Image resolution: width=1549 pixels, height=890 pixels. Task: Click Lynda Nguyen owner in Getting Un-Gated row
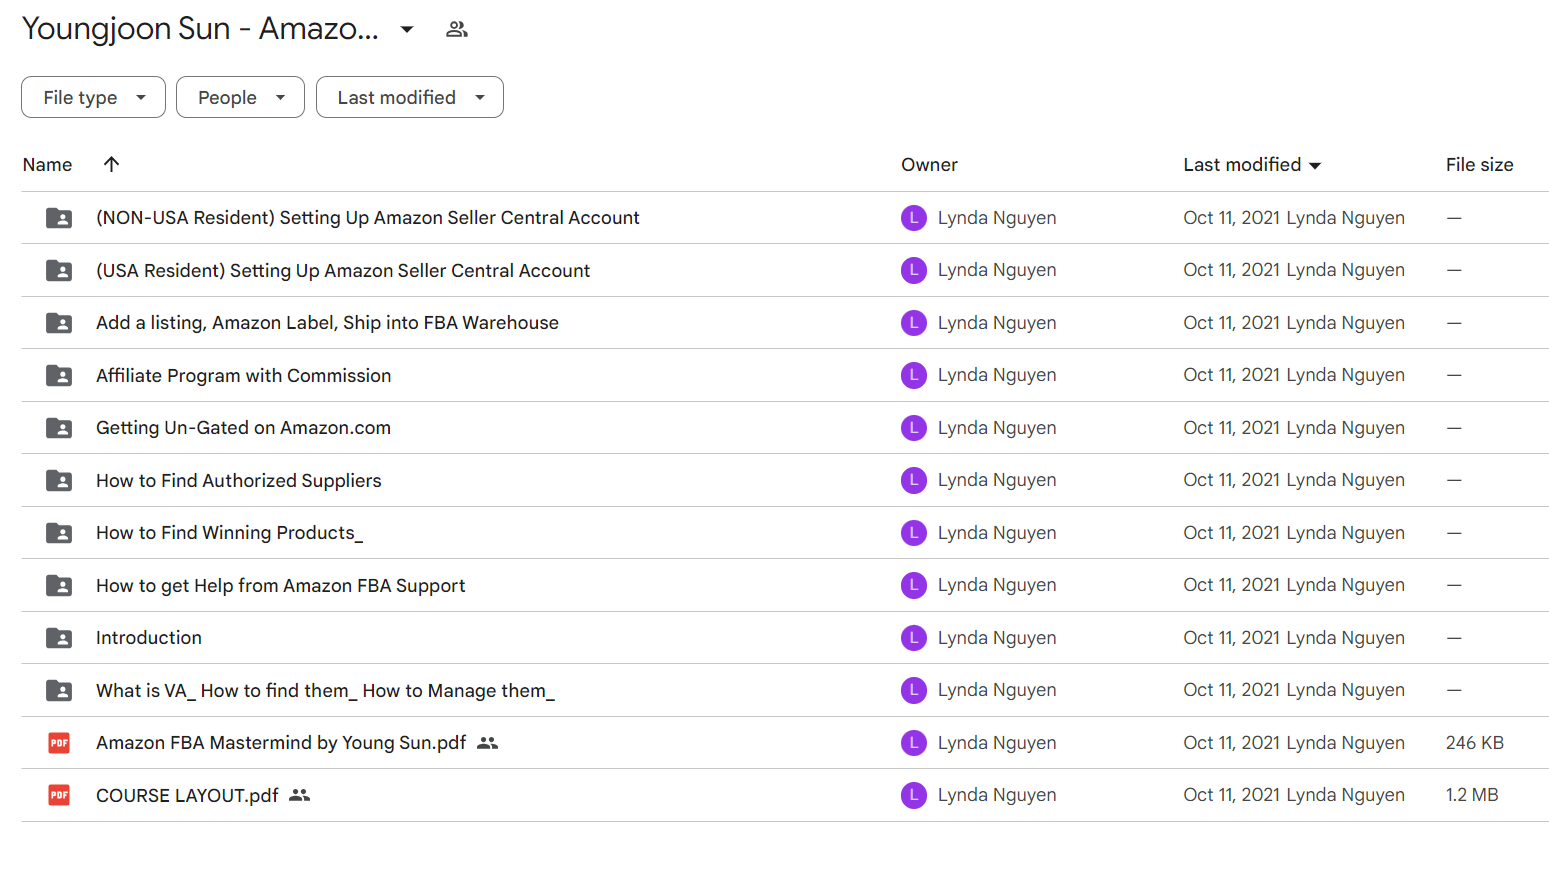pyautogui.click(x=997, y=428)
